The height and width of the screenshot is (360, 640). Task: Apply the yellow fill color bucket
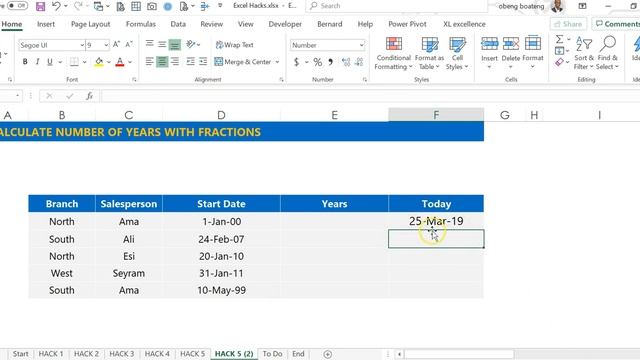99,62
